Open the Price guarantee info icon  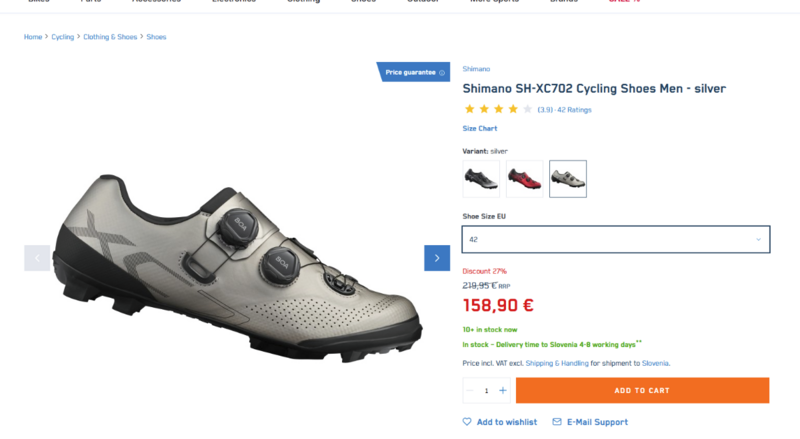pos(442,72)
